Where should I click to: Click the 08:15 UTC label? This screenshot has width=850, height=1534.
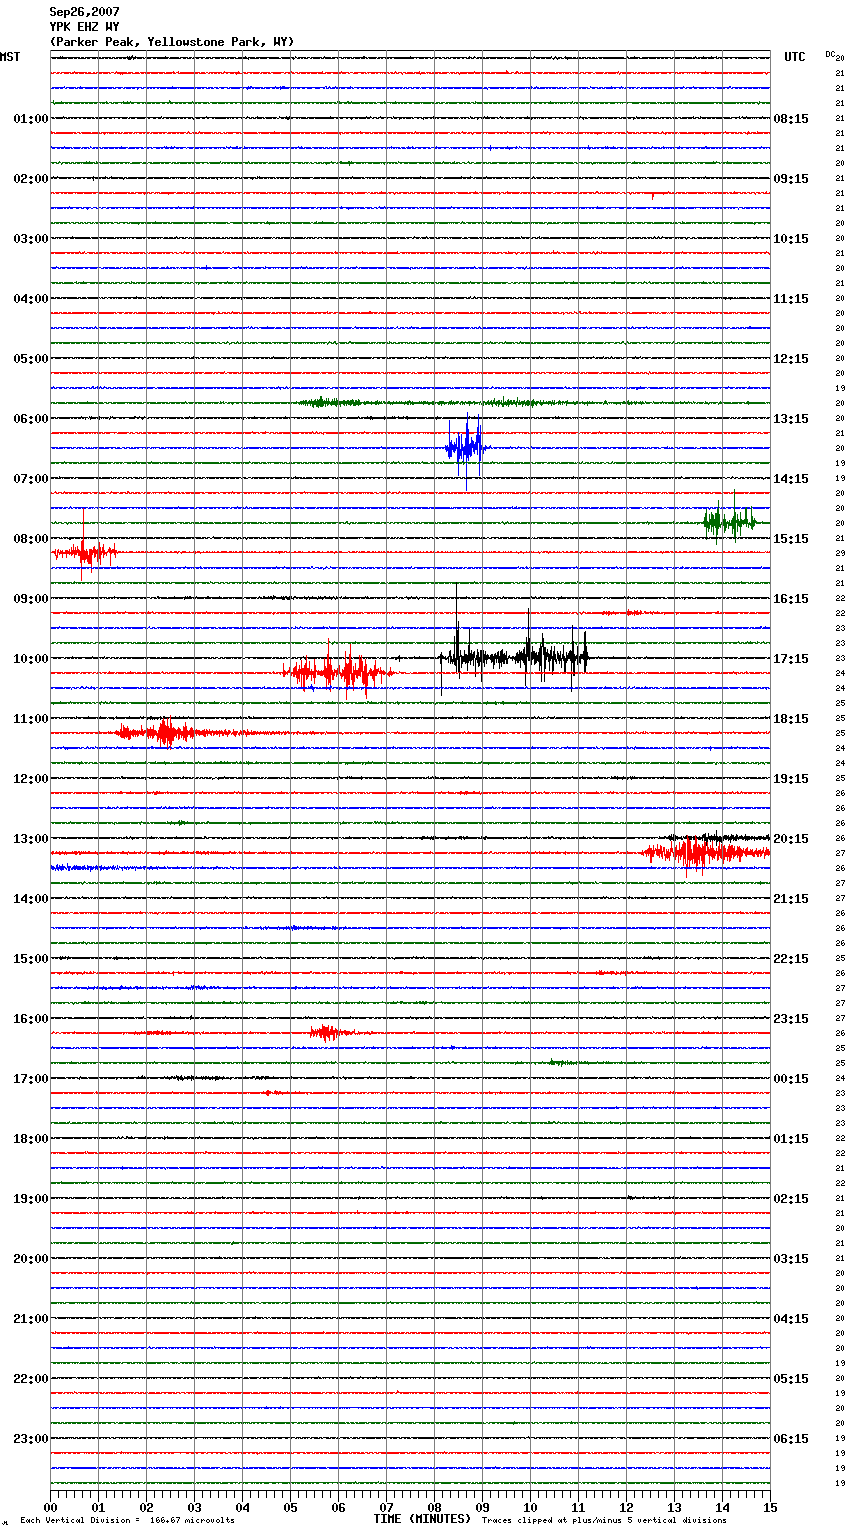791,119
